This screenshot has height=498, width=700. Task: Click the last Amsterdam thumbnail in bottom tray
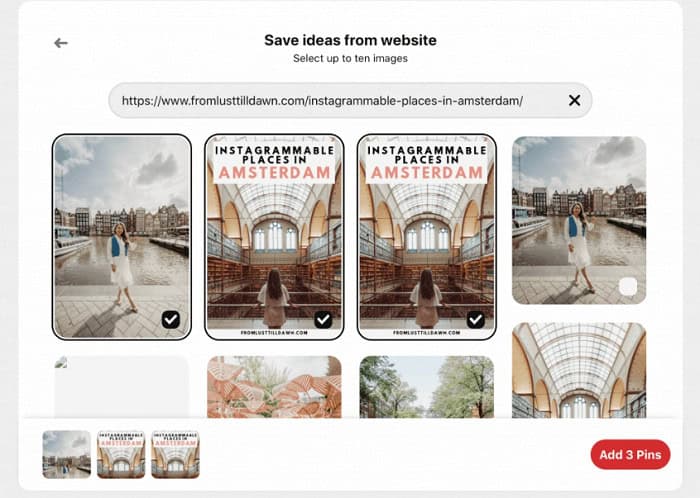click(x=175, y=454)
